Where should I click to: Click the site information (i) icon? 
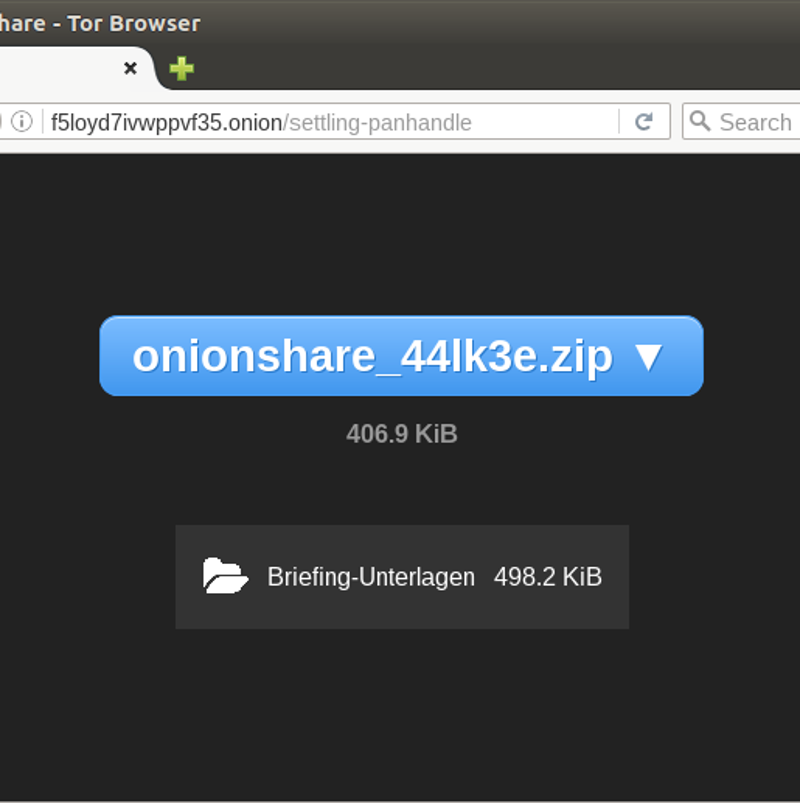tap(22, 122)
